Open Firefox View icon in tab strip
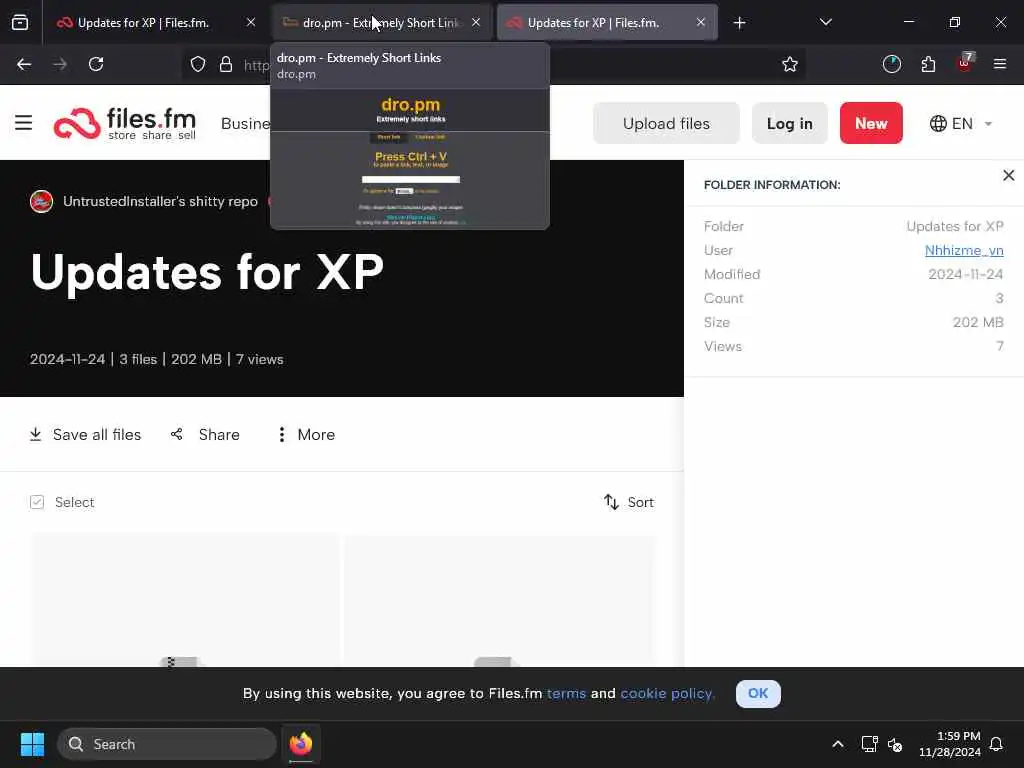 point(20,22)
